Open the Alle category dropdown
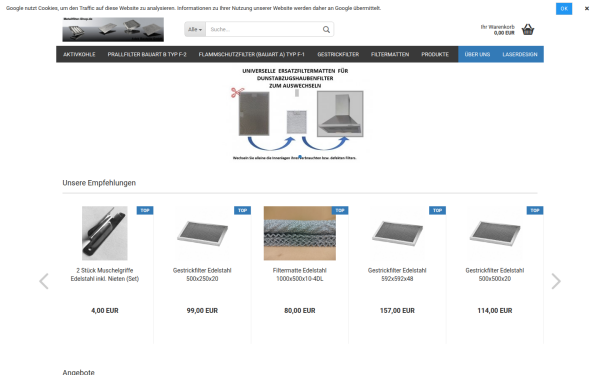The height and width of the screenshot is (375, 600). [195, 29]
